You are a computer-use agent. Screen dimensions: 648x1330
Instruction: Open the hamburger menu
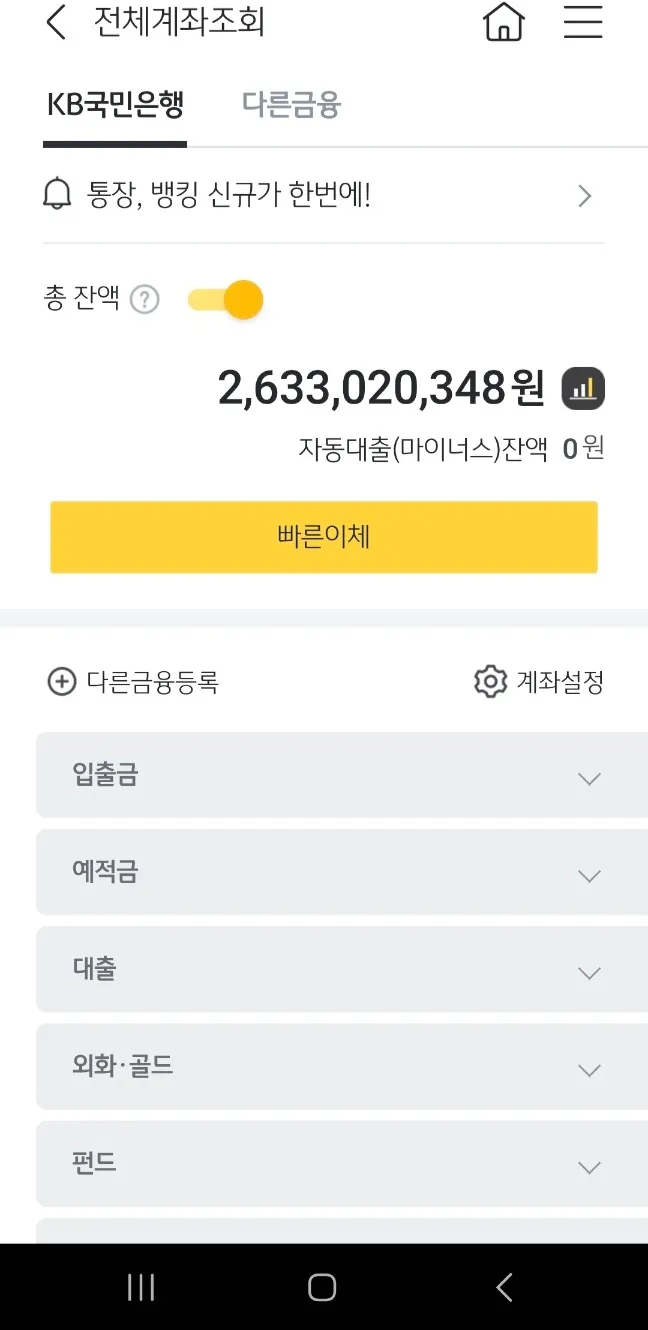click(583, 22)
